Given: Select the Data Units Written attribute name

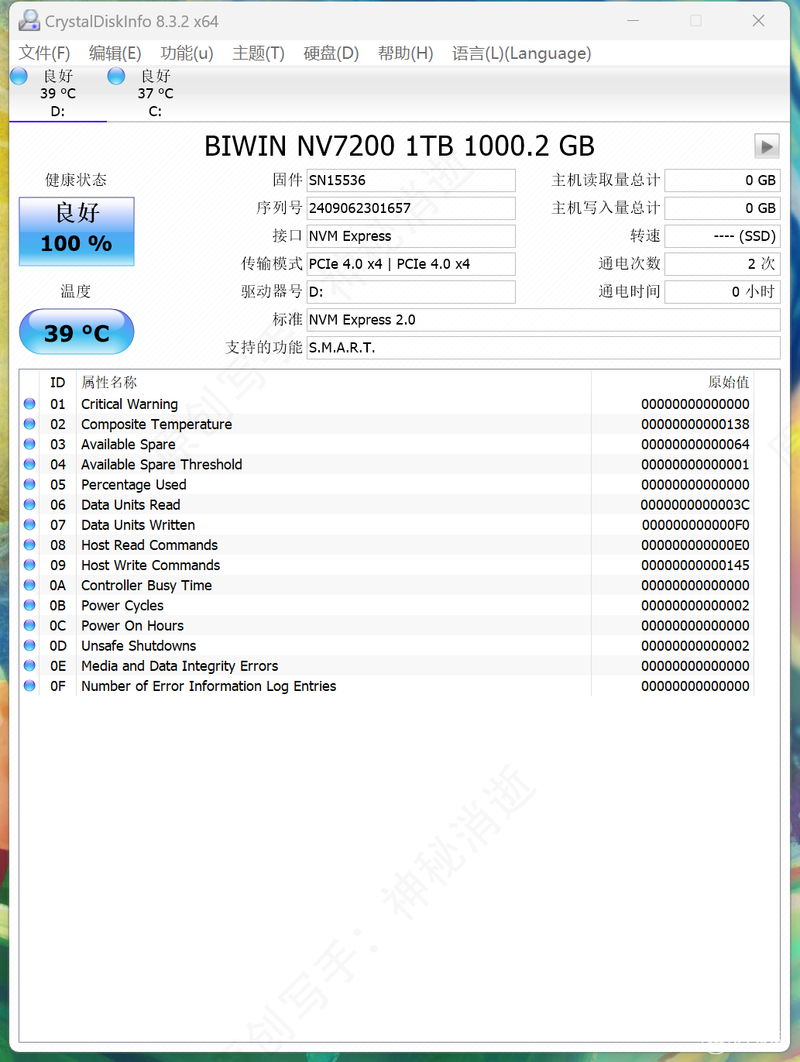Looking at the screenshot, I should click(x=138, y=525).
